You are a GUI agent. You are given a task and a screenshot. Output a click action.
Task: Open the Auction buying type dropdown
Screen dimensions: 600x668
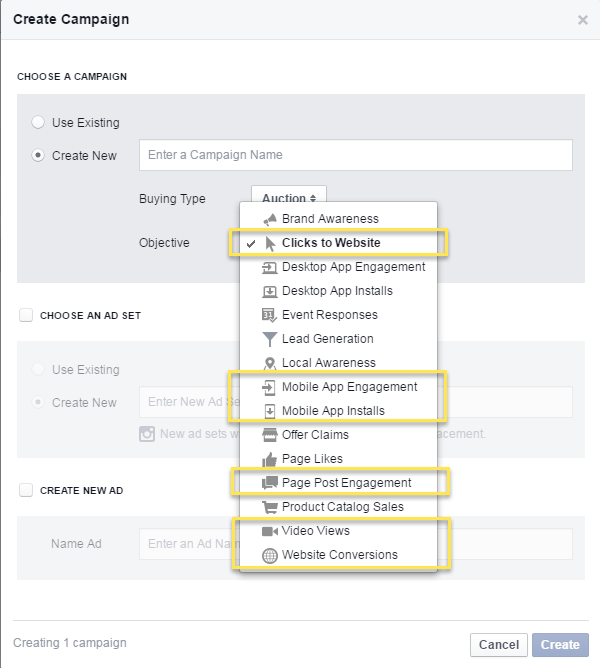point(289,194)
